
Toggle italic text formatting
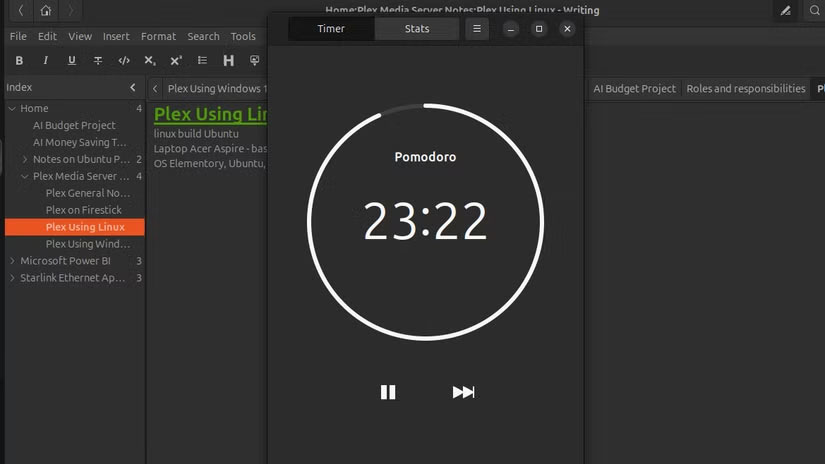point(45,61)
